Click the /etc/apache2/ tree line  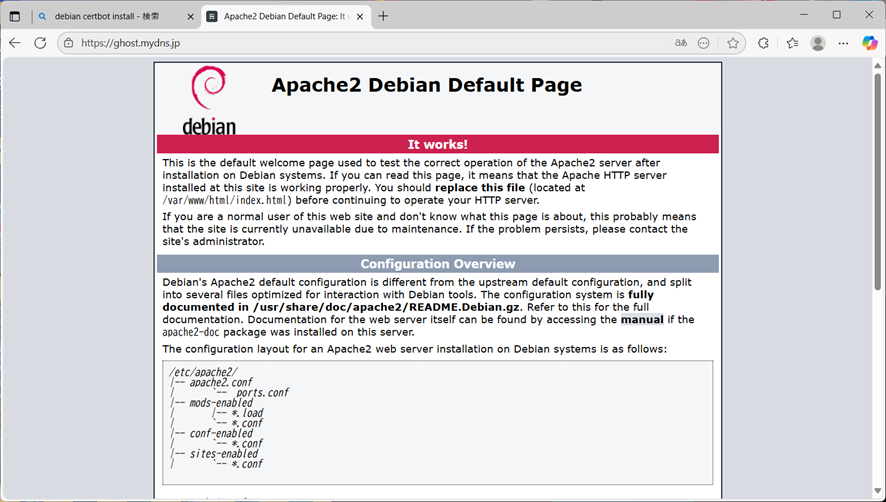coord(203,372)
